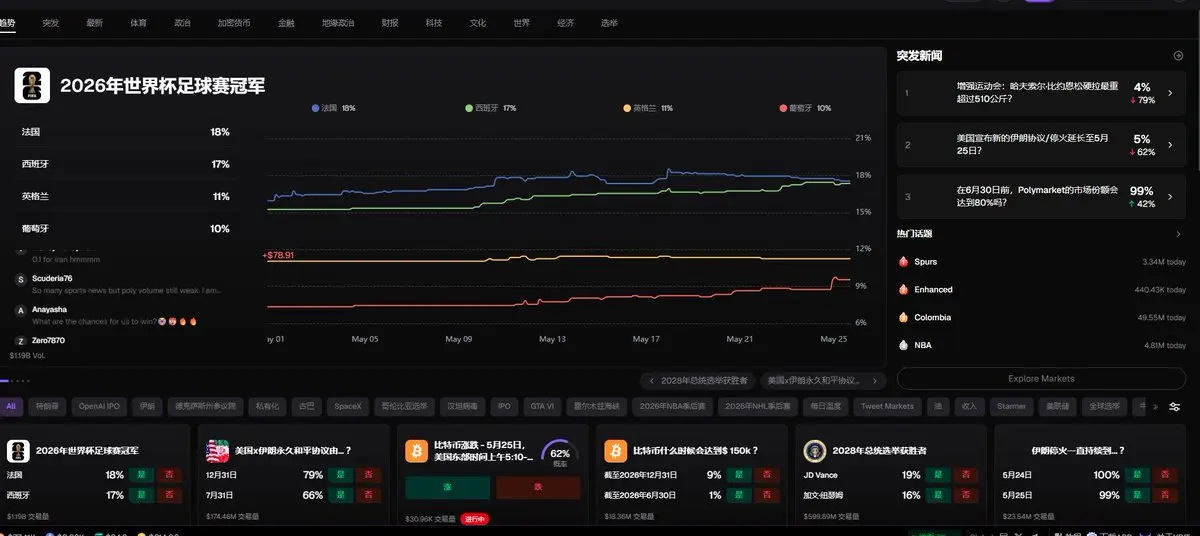Image resolution: width=1200 pixels, height=536 pixels.
Task: Select the Starmer filter chip
Action: click(x=1011, y=407)
